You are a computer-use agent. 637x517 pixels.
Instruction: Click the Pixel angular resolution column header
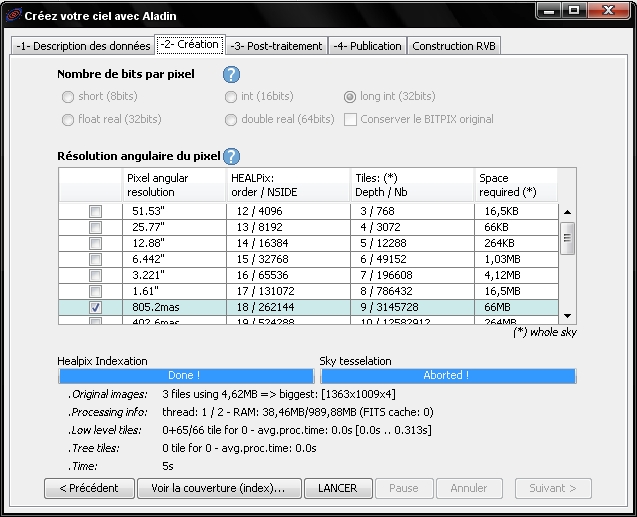click(174, 185)
